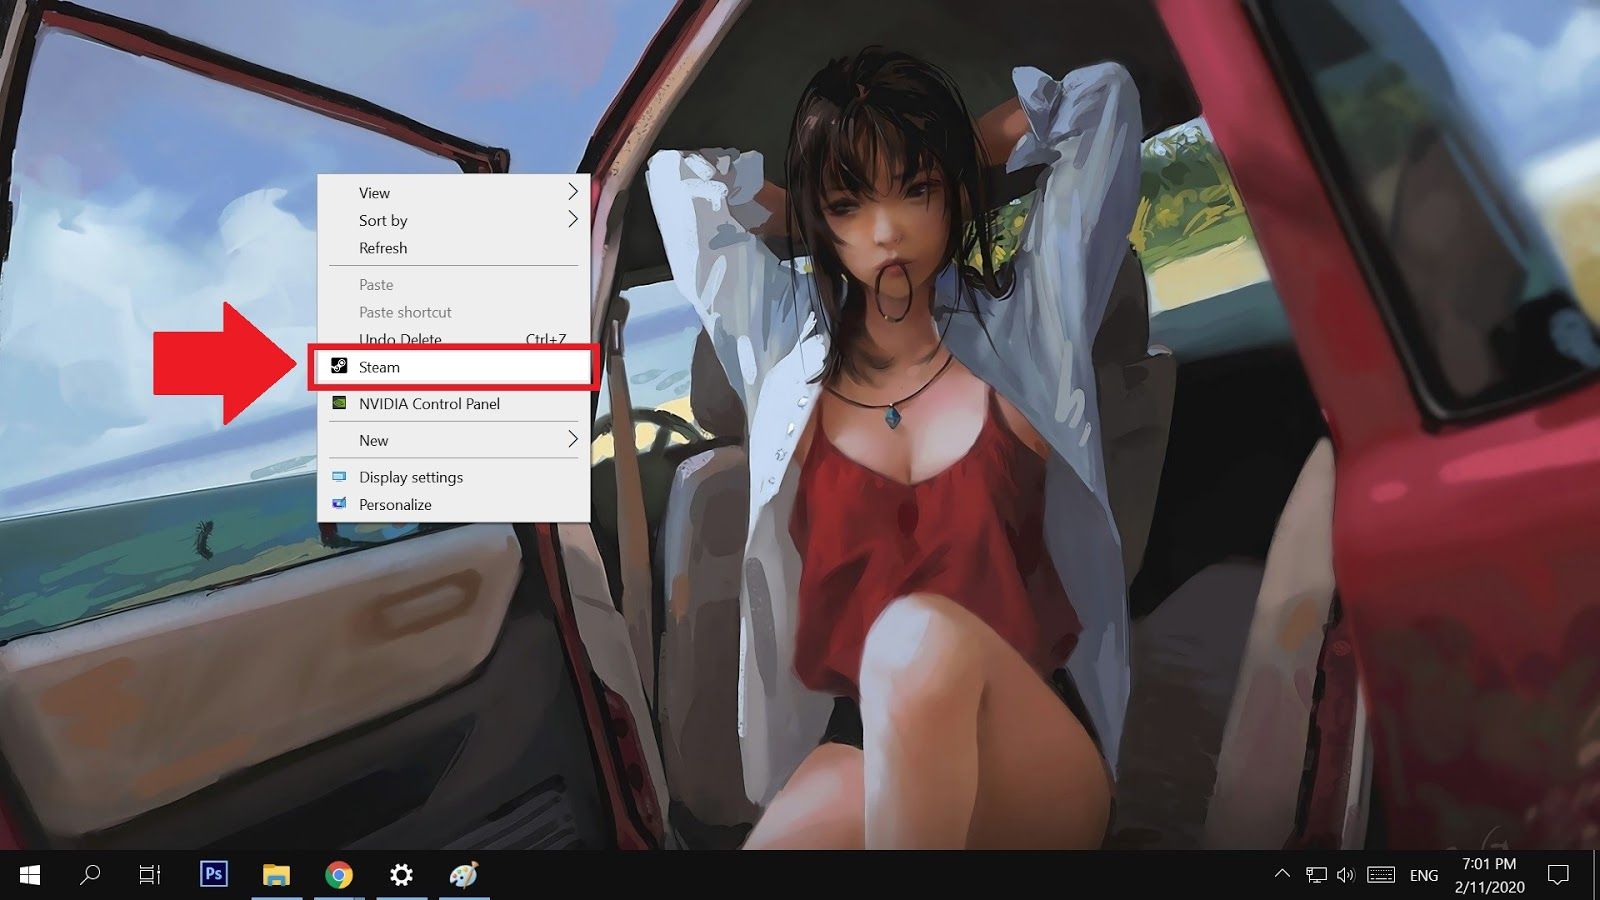This screenshot has width=1600, height=900.
Task: Click the network icon in the tray
Action: pos(1314,874)
